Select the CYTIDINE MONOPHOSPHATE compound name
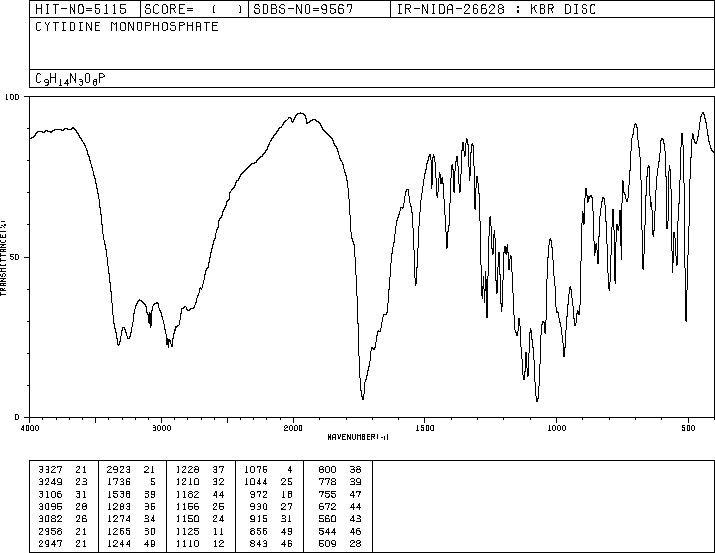 pos(127,27)
